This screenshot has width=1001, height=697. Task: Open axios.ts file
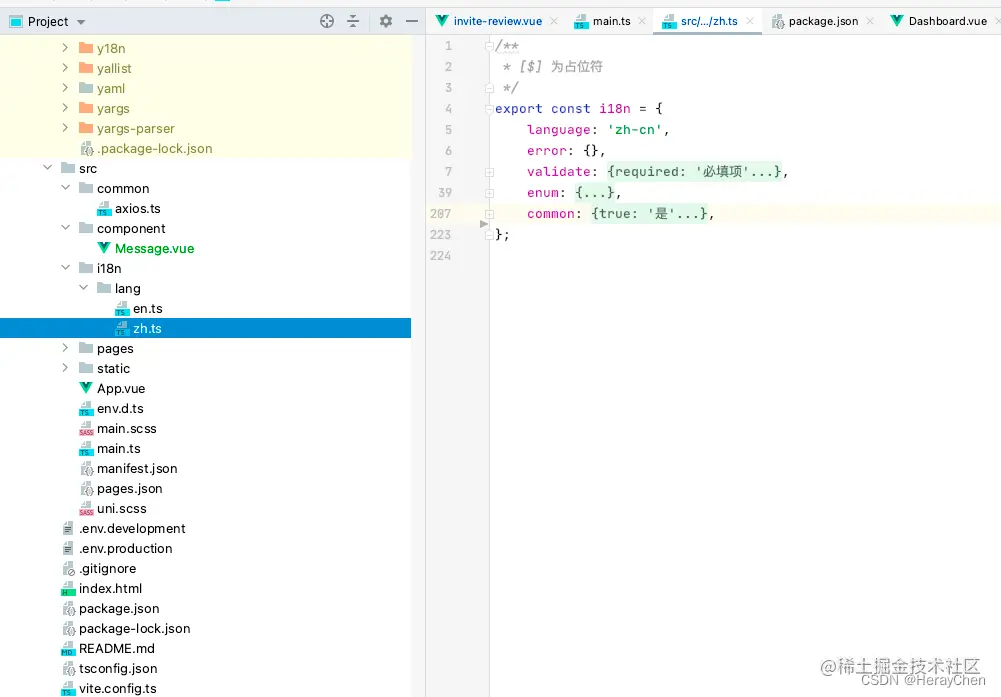tap(137, 208)
